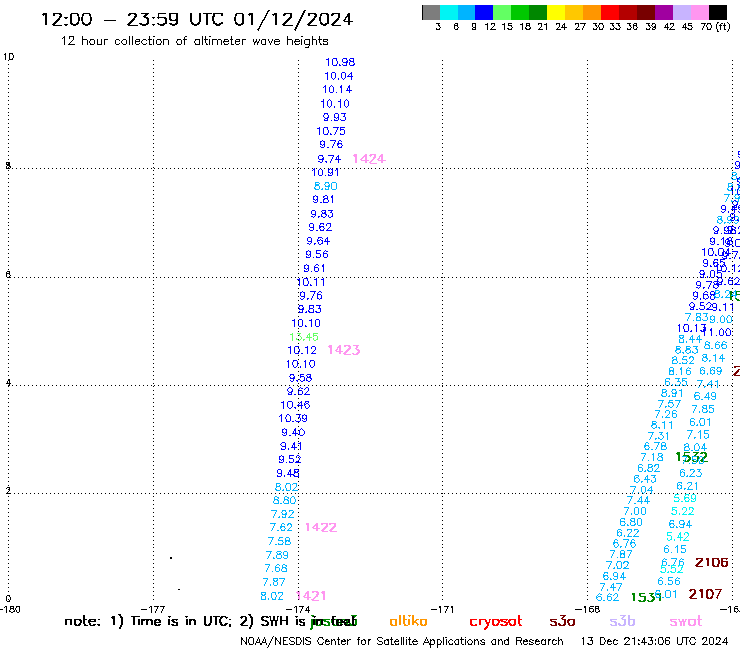Click the wave height value 6.62
Image resolution: width=740 pixels, height=650 pixels.
click(607, 597)
